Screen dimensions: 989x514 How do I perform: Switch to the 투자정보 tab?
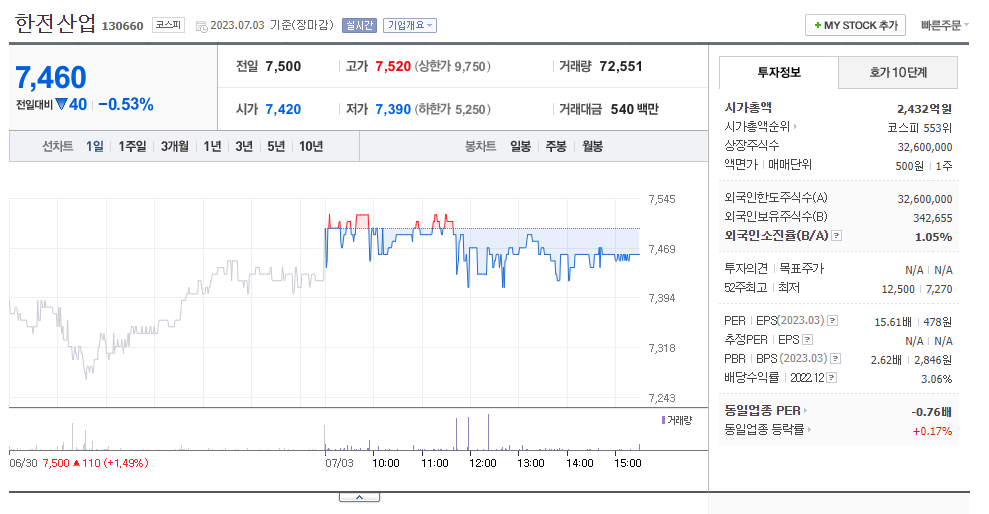coord(779,73)
